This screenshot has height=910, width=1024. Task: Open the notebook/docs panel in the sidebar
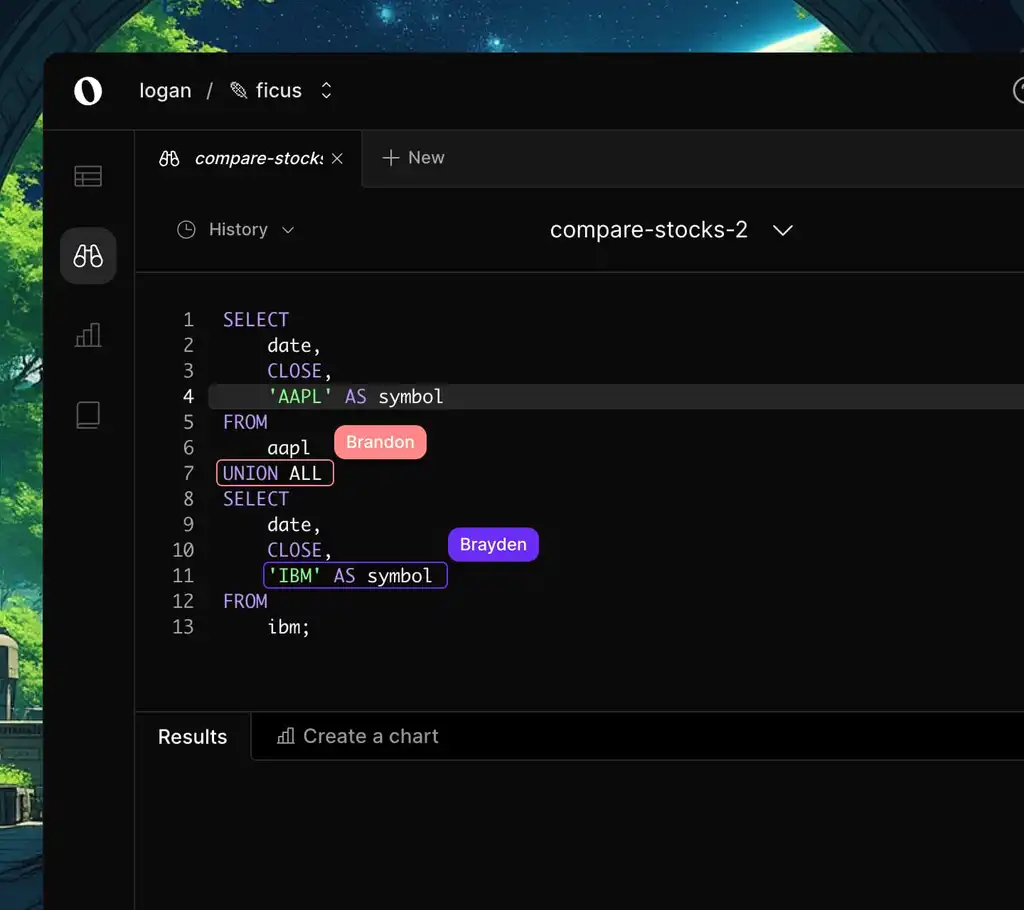click(x=88, y=414)
